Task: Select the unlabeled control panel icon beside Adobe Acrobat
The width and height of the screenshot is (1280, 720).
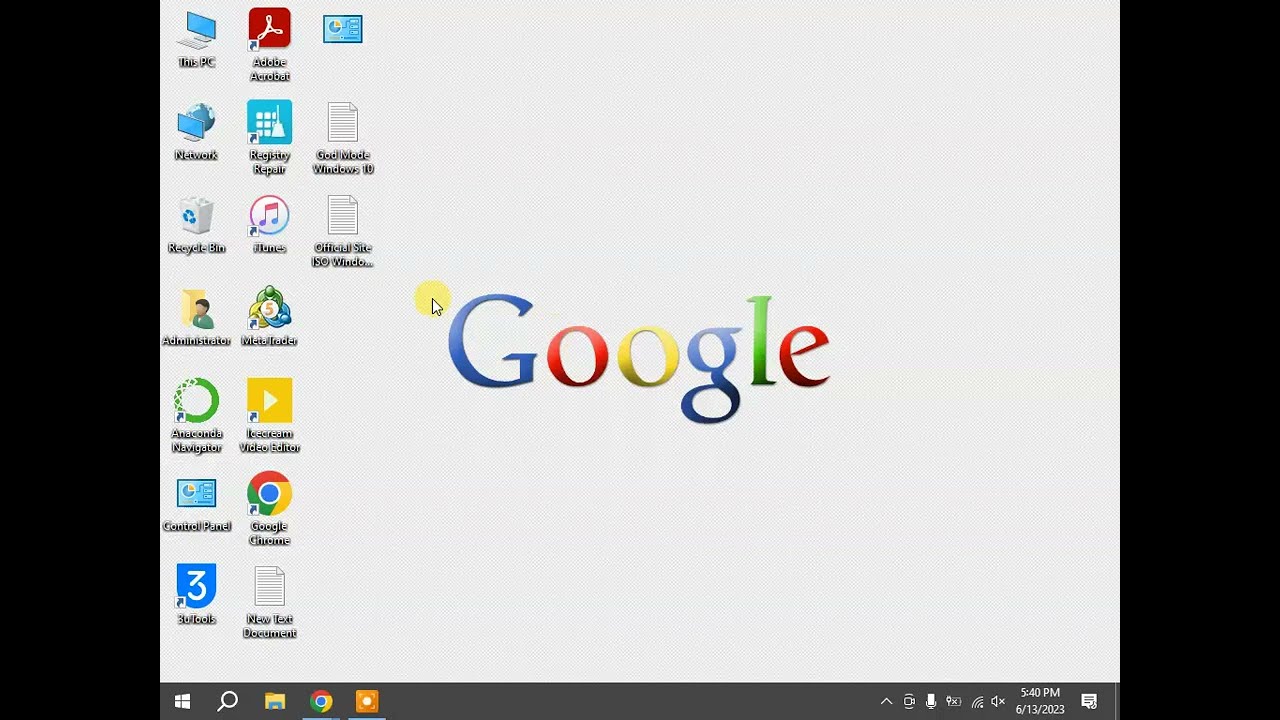Action: pyautogui.click(x=343, y=29)
